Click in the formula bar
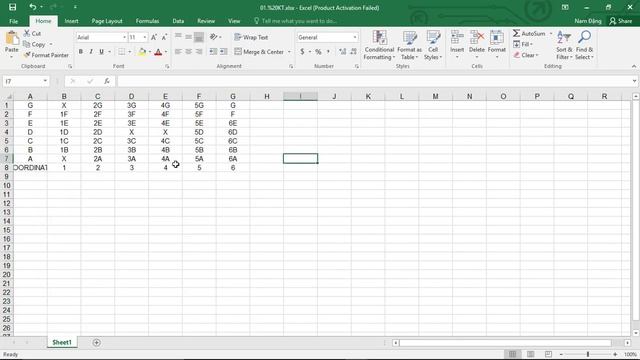 coord(375,81)
